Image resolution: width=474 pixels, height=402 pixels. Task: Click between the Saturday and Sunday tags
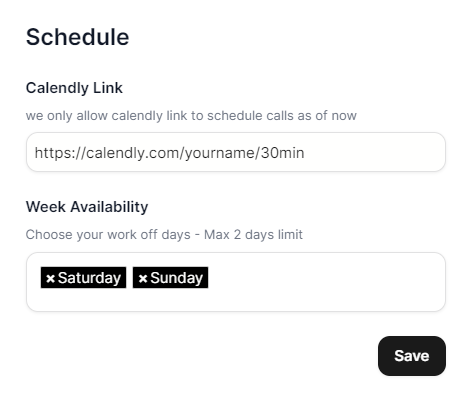click(129, 278)
